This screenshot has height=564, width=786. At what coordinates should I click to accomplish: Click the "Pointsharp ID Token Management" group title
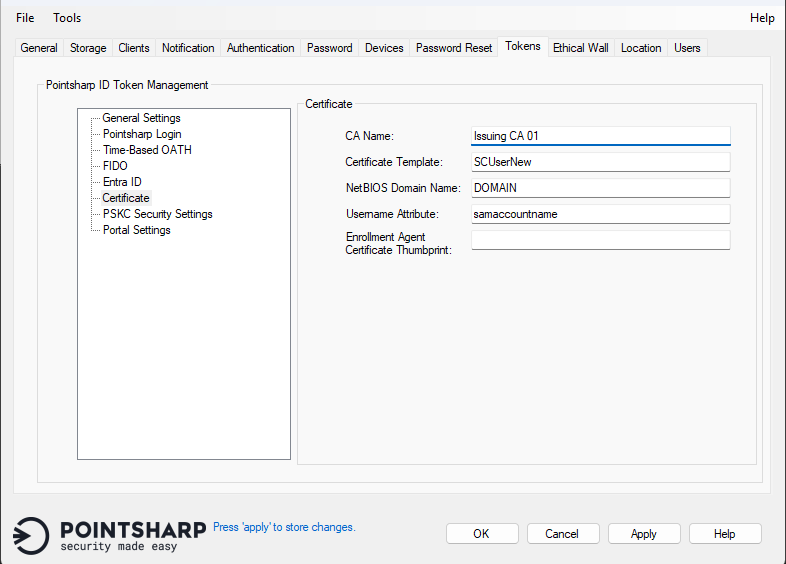click(127, 85)
